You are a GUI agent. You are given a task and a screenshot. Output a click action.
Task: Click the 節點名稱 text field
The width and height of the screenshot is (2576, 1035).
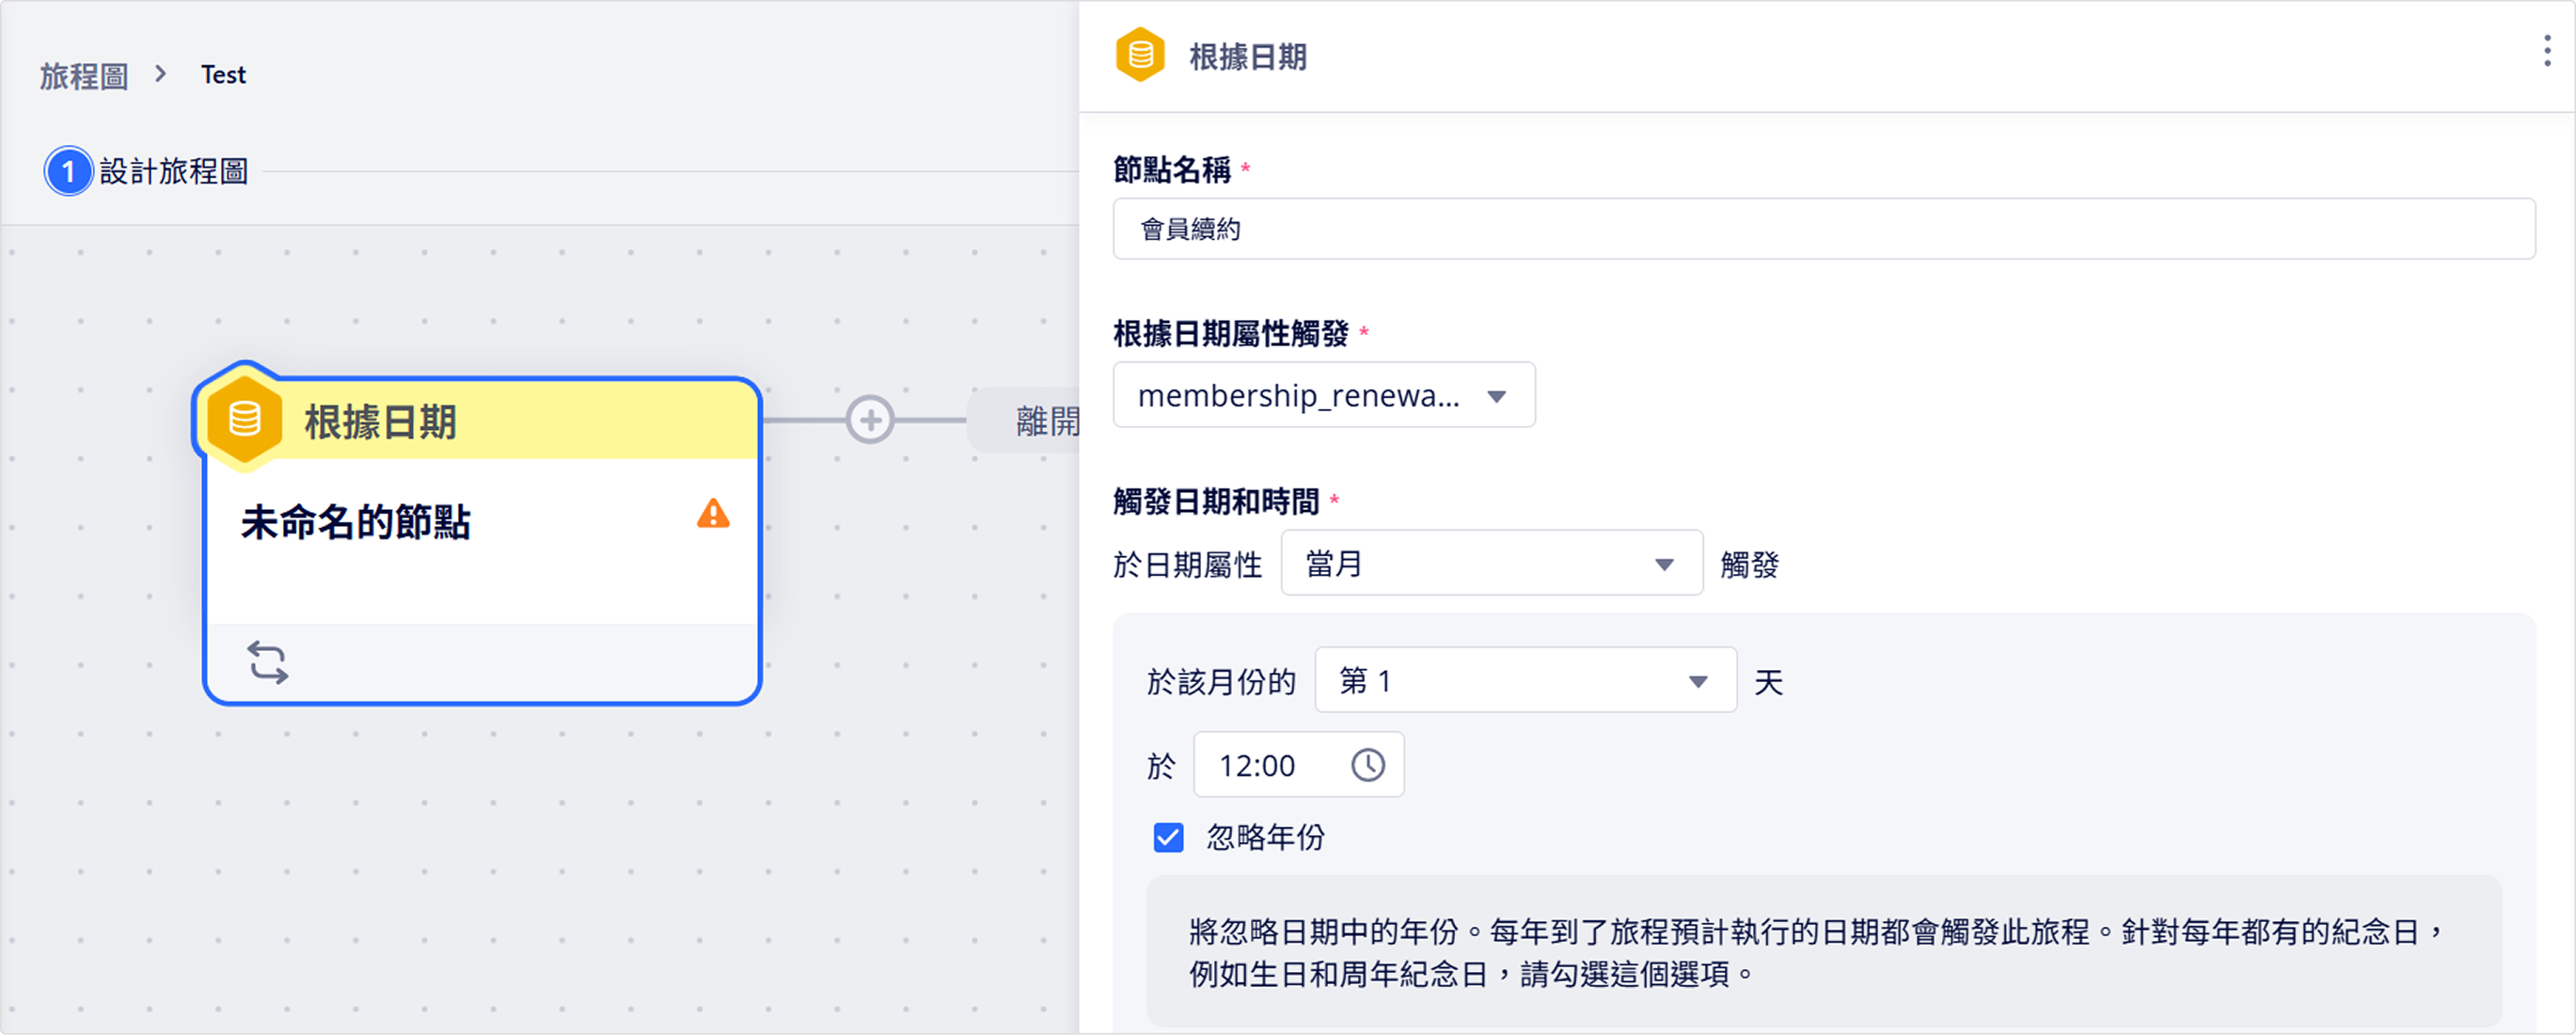pos(1822,229)
